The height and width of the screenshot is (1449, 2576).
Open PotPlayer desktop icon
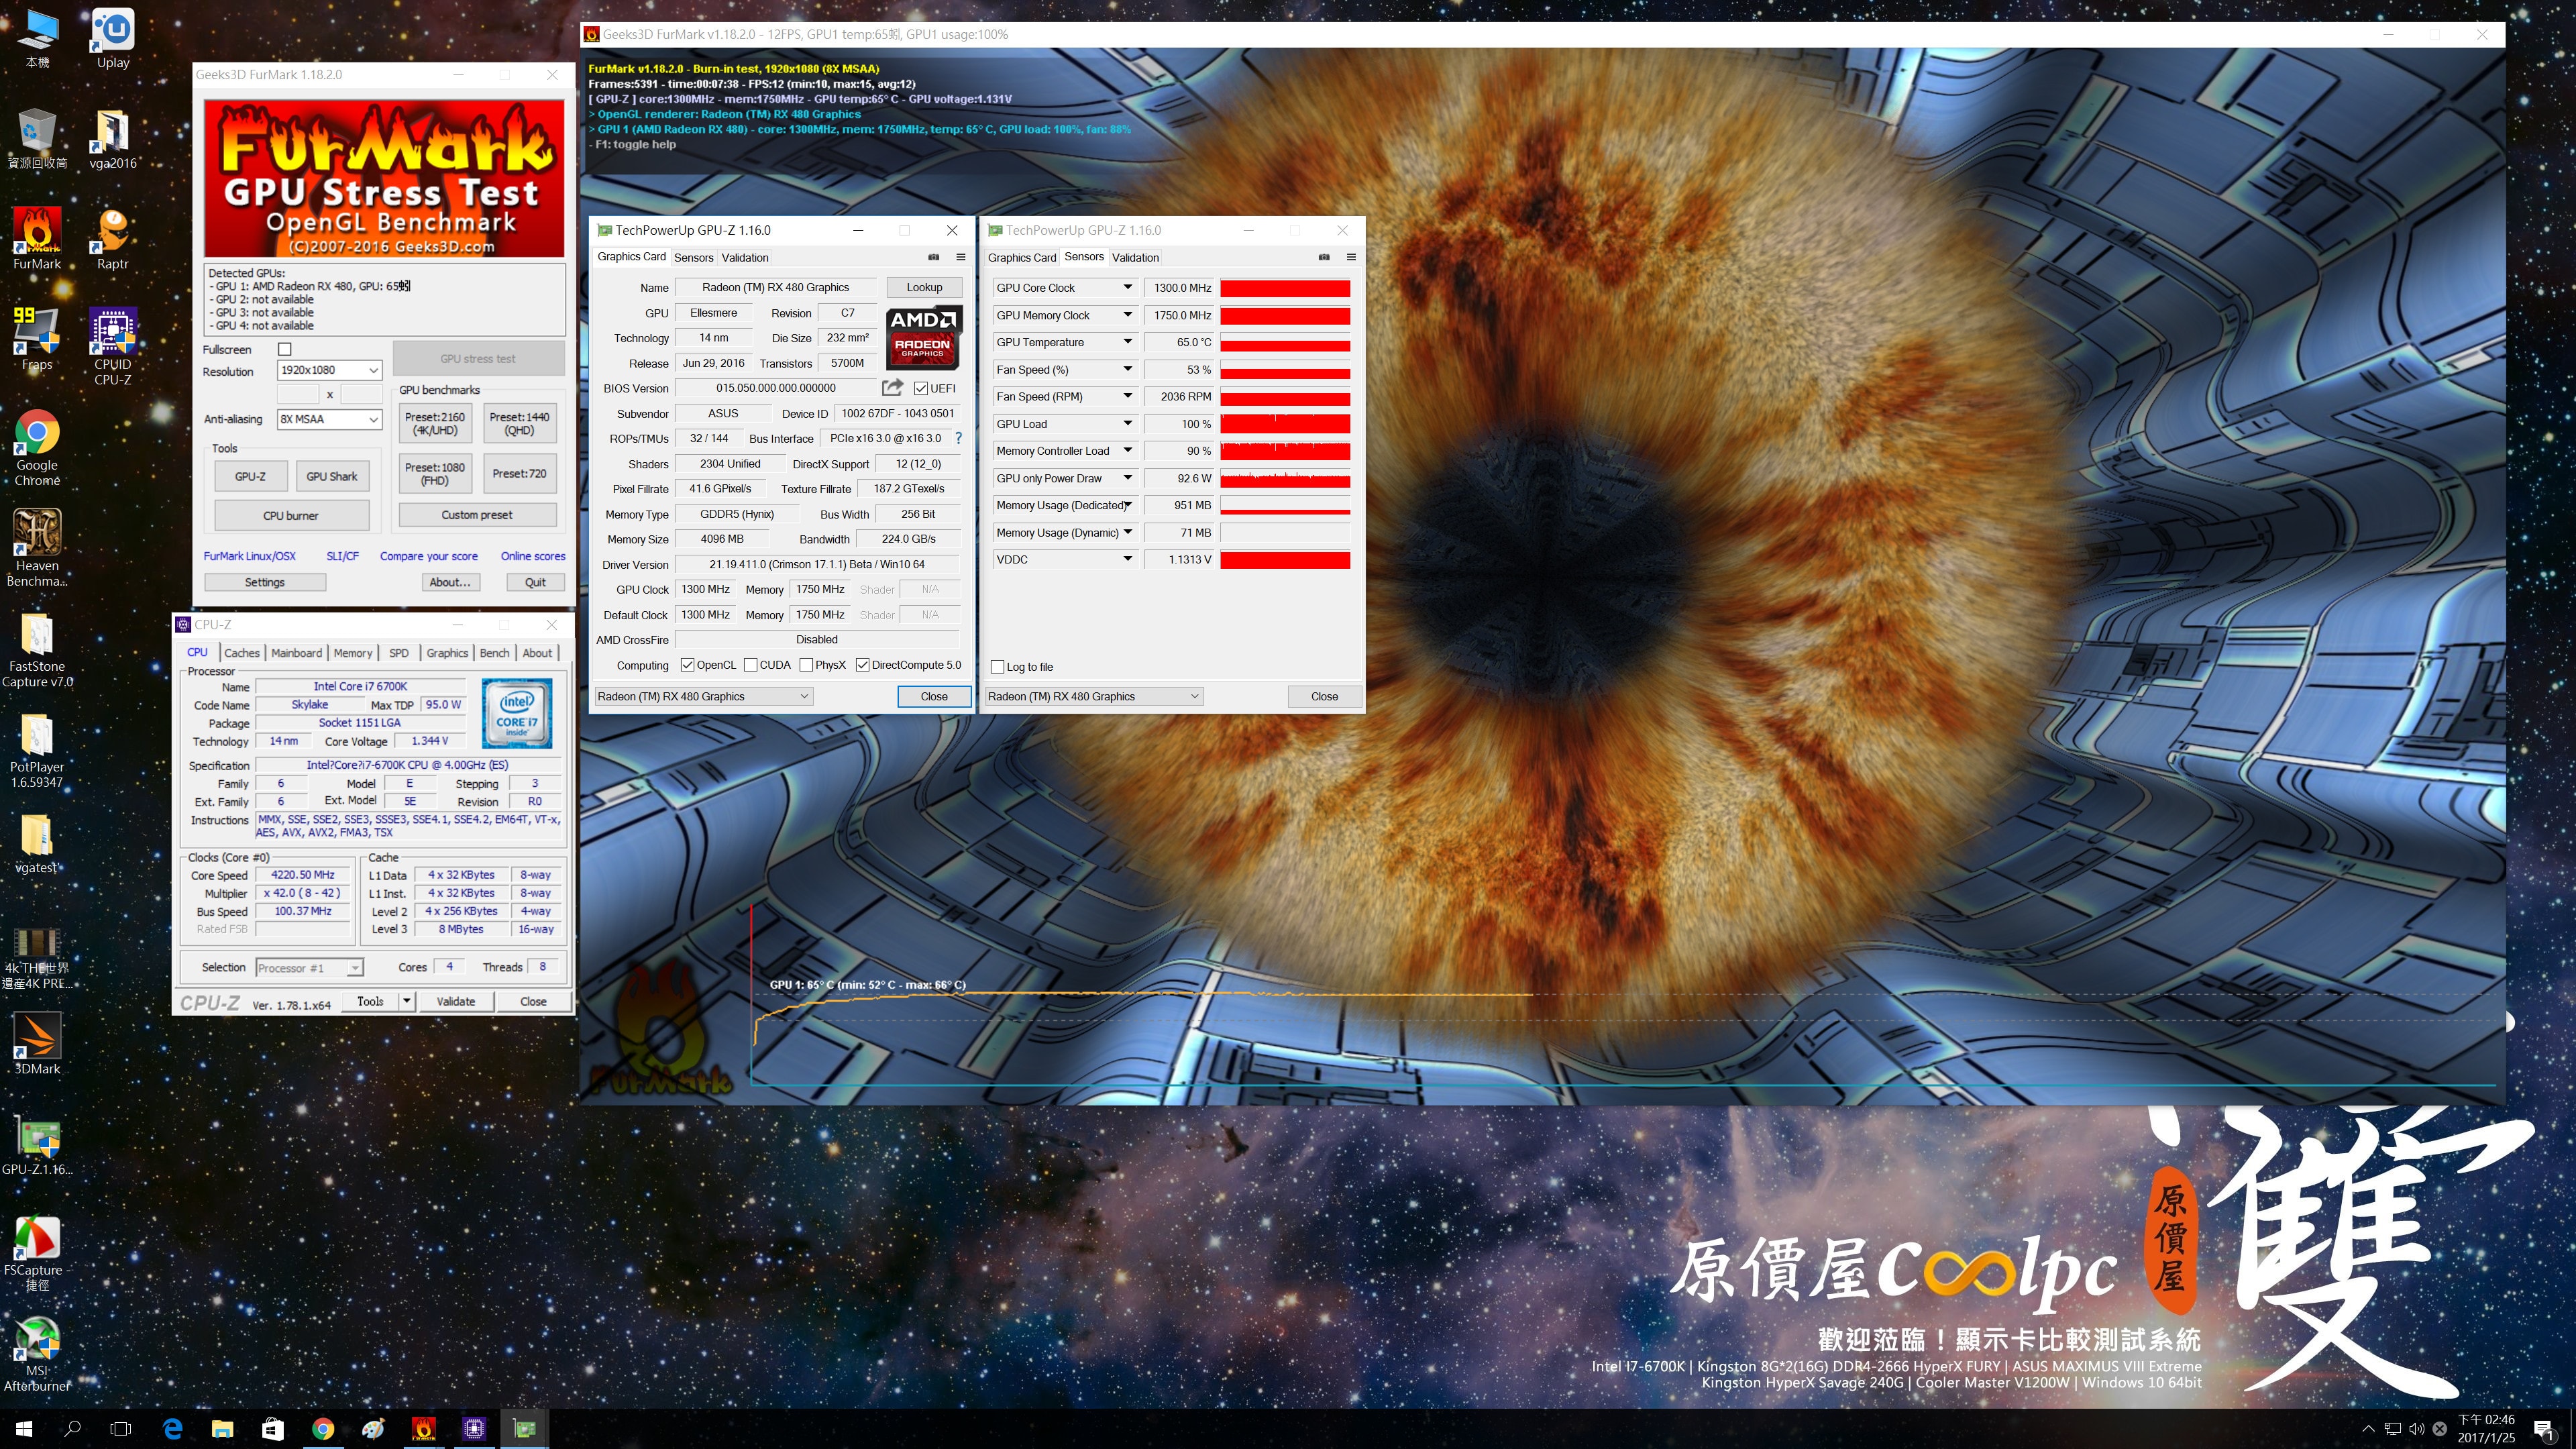[37, 750]
